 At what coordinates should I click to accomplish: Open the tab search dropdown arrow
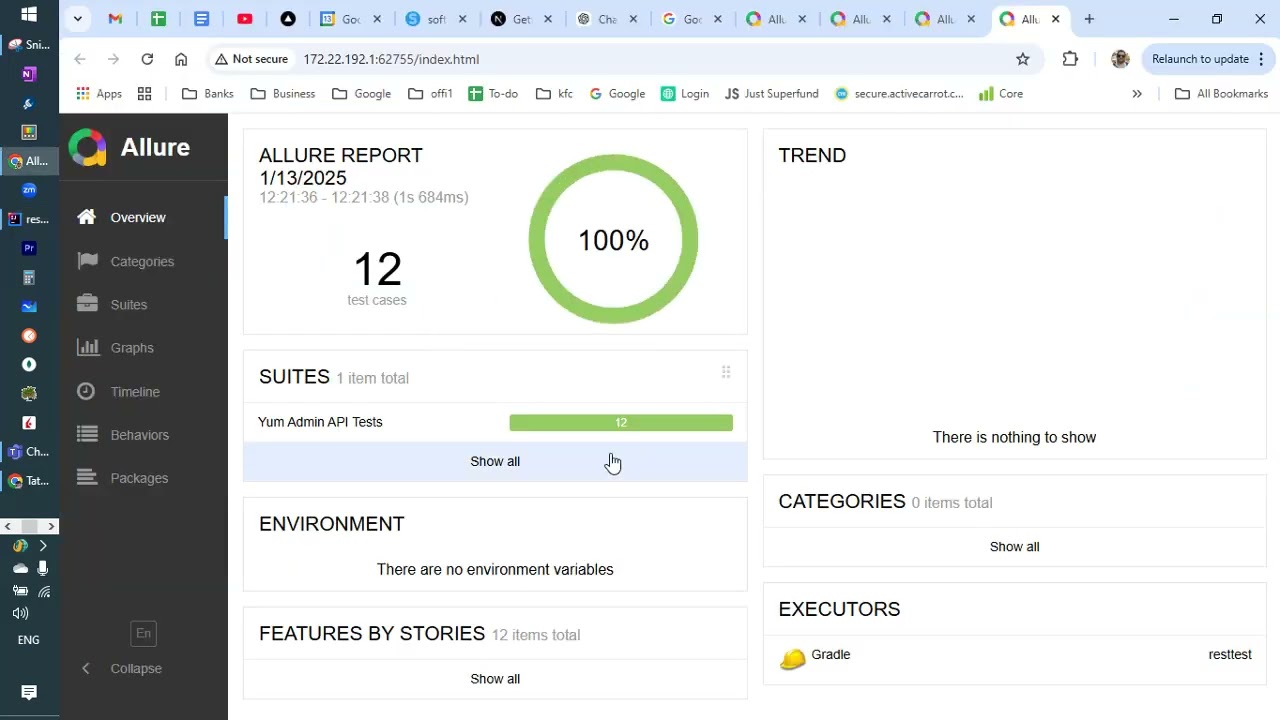(77, 19)
